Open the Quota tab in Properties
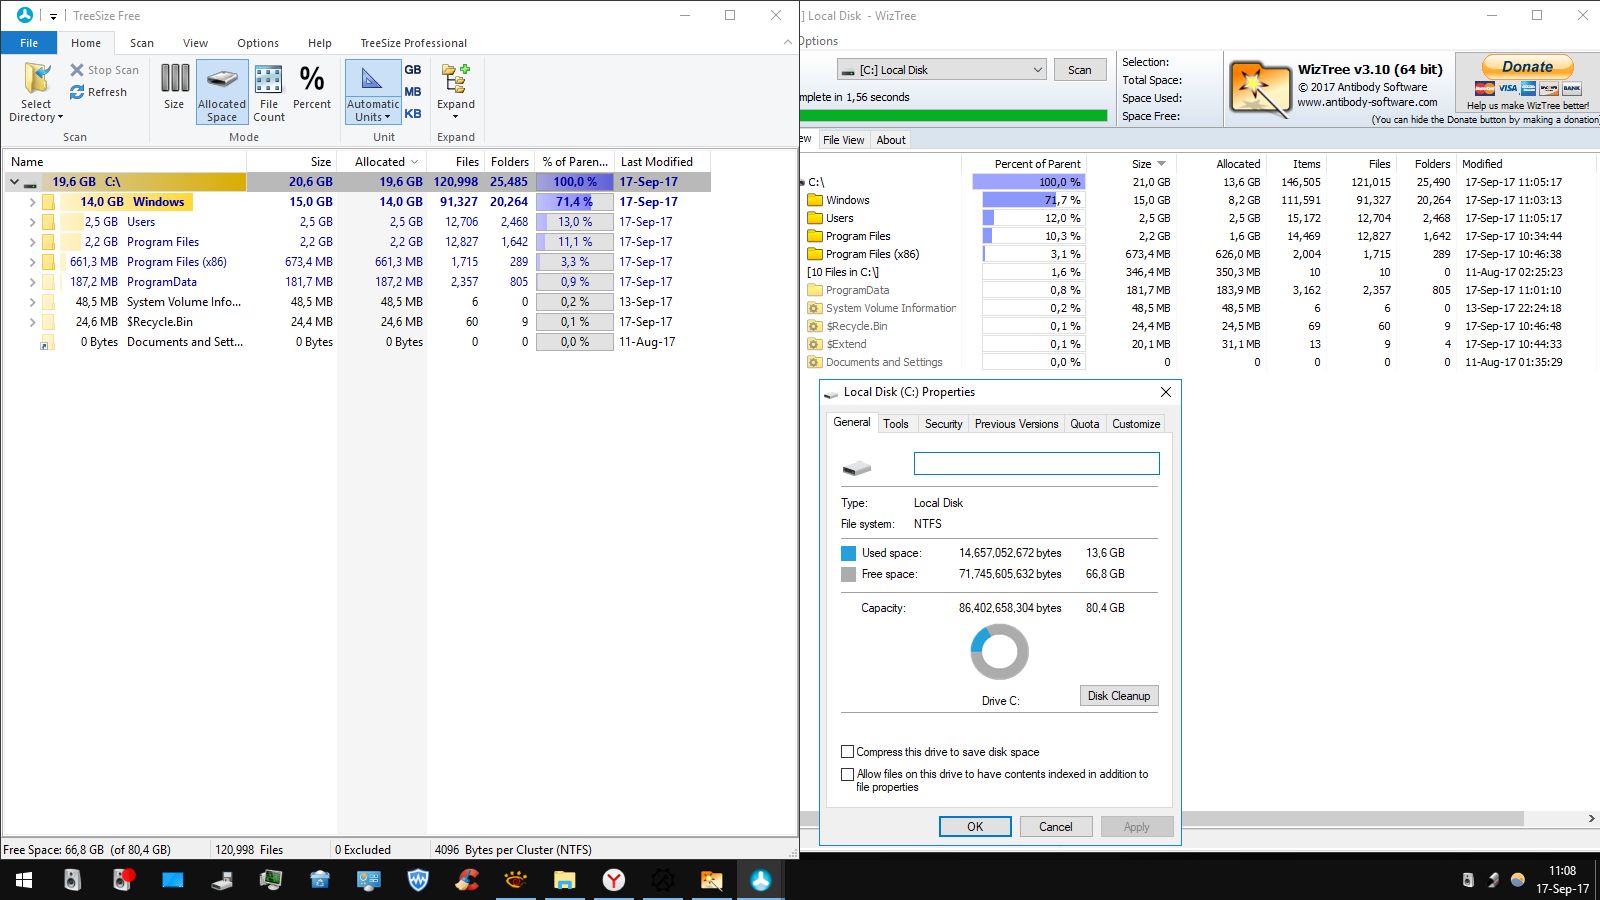 point(1085,424)
